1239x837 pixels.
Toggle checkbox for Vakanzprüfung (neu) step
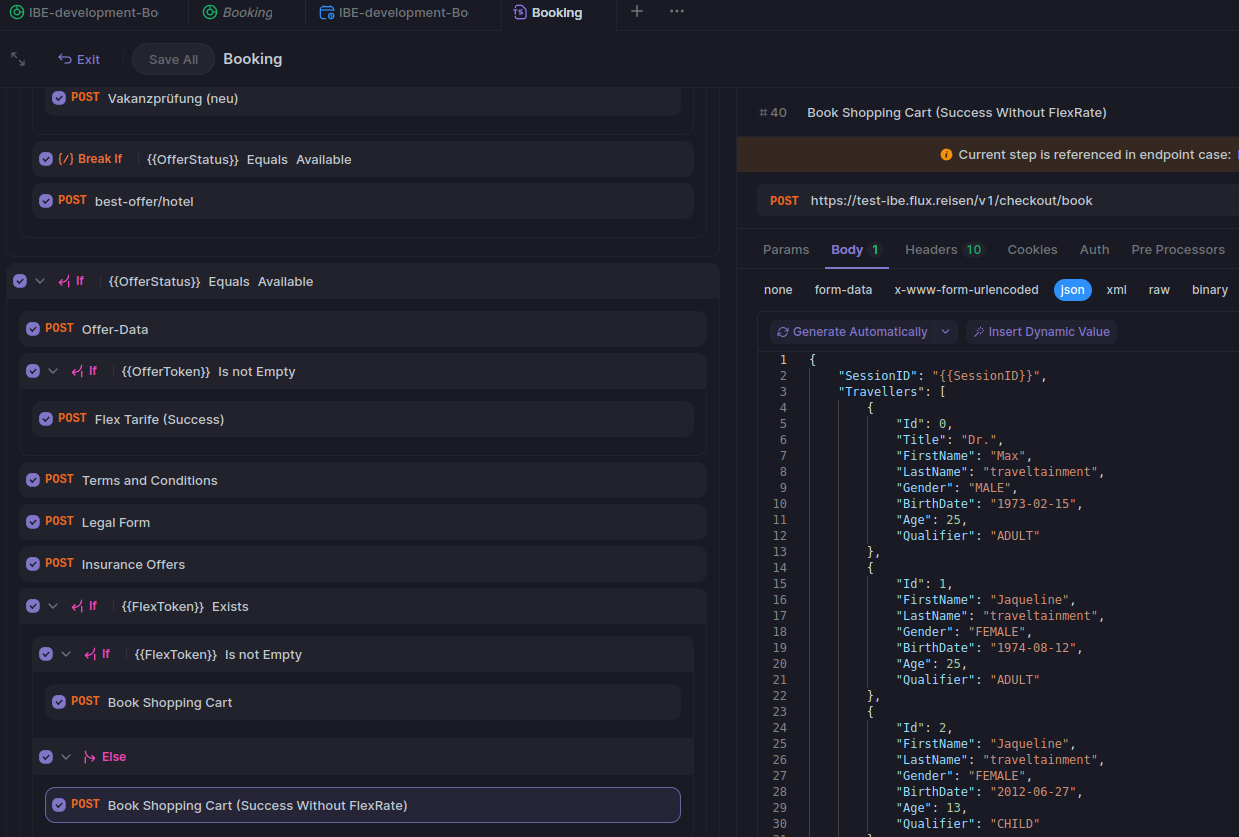click(x=59, y=98)
